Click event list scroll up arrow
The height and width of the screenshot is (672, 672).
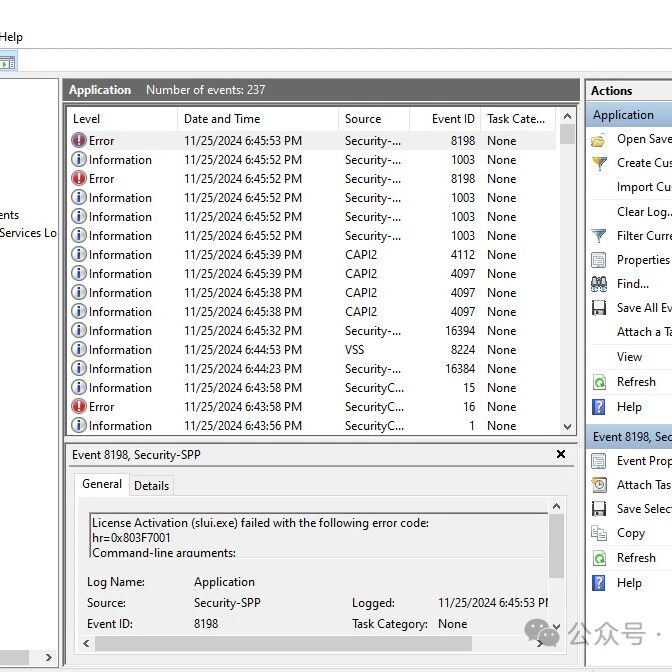click(567, 116)
